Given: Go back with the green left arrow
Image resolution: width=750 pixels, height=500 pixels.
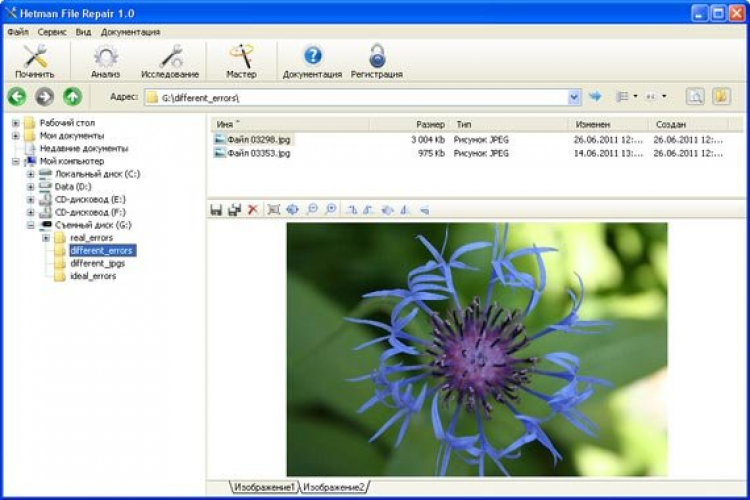Looking at the screenshot, I should coord(17,97).
